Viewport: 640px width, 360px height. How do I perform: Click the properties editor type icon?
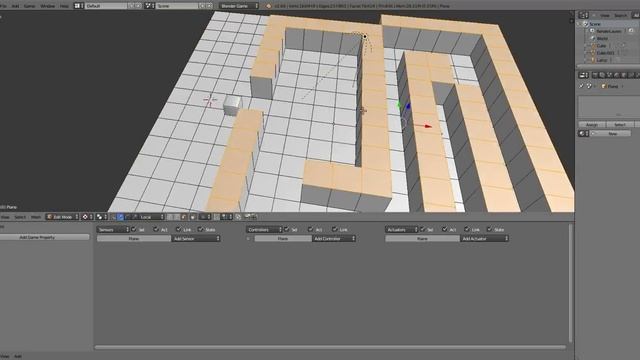[x=584, y=75]
